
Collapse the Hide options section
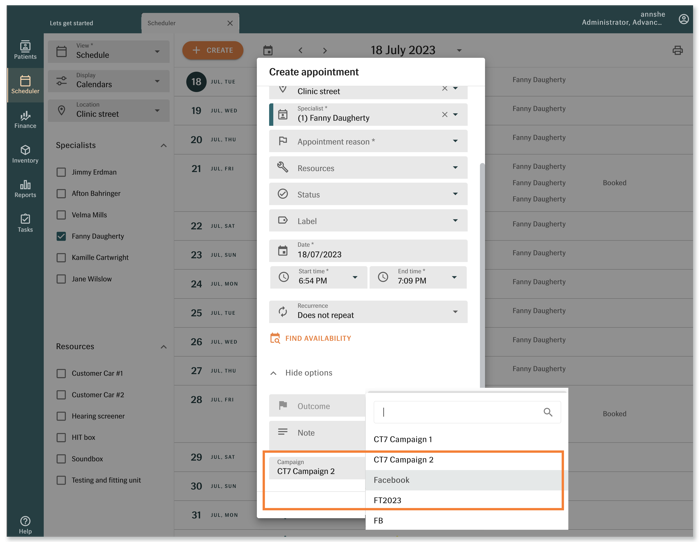[302, 373]
